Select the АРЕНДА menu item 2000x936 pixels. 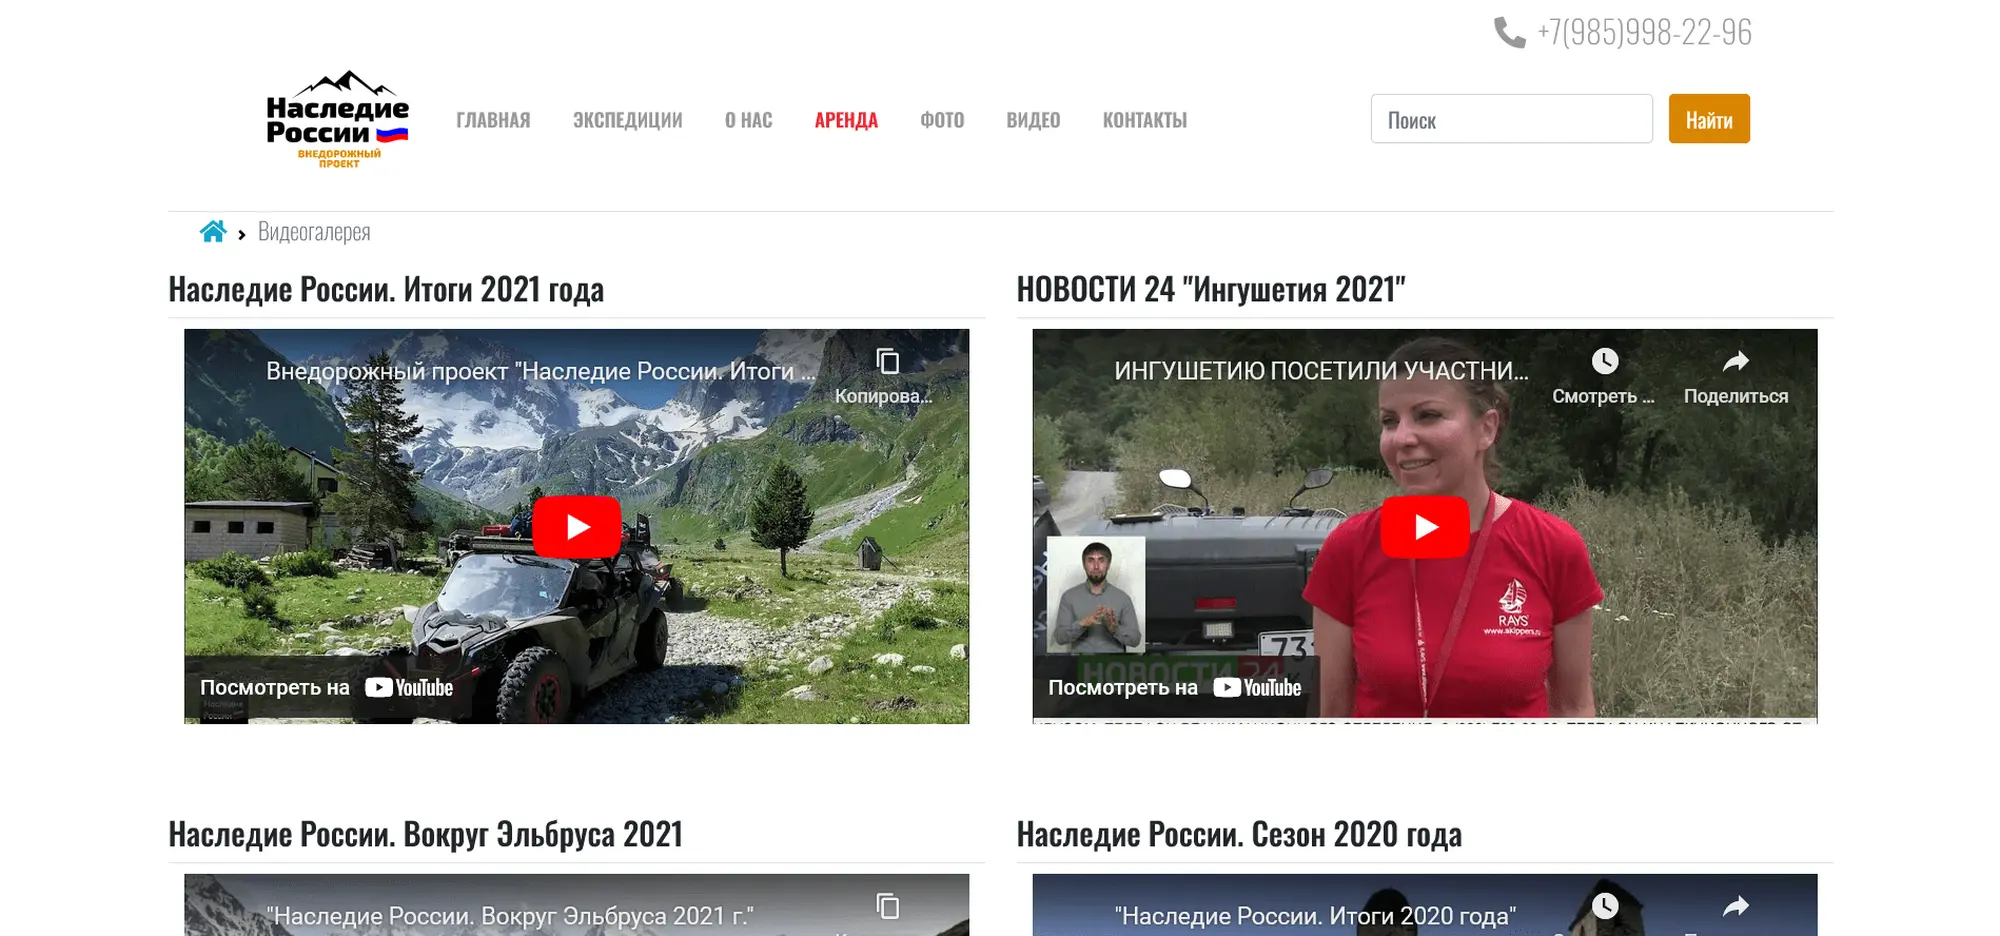tap(846, 120)
